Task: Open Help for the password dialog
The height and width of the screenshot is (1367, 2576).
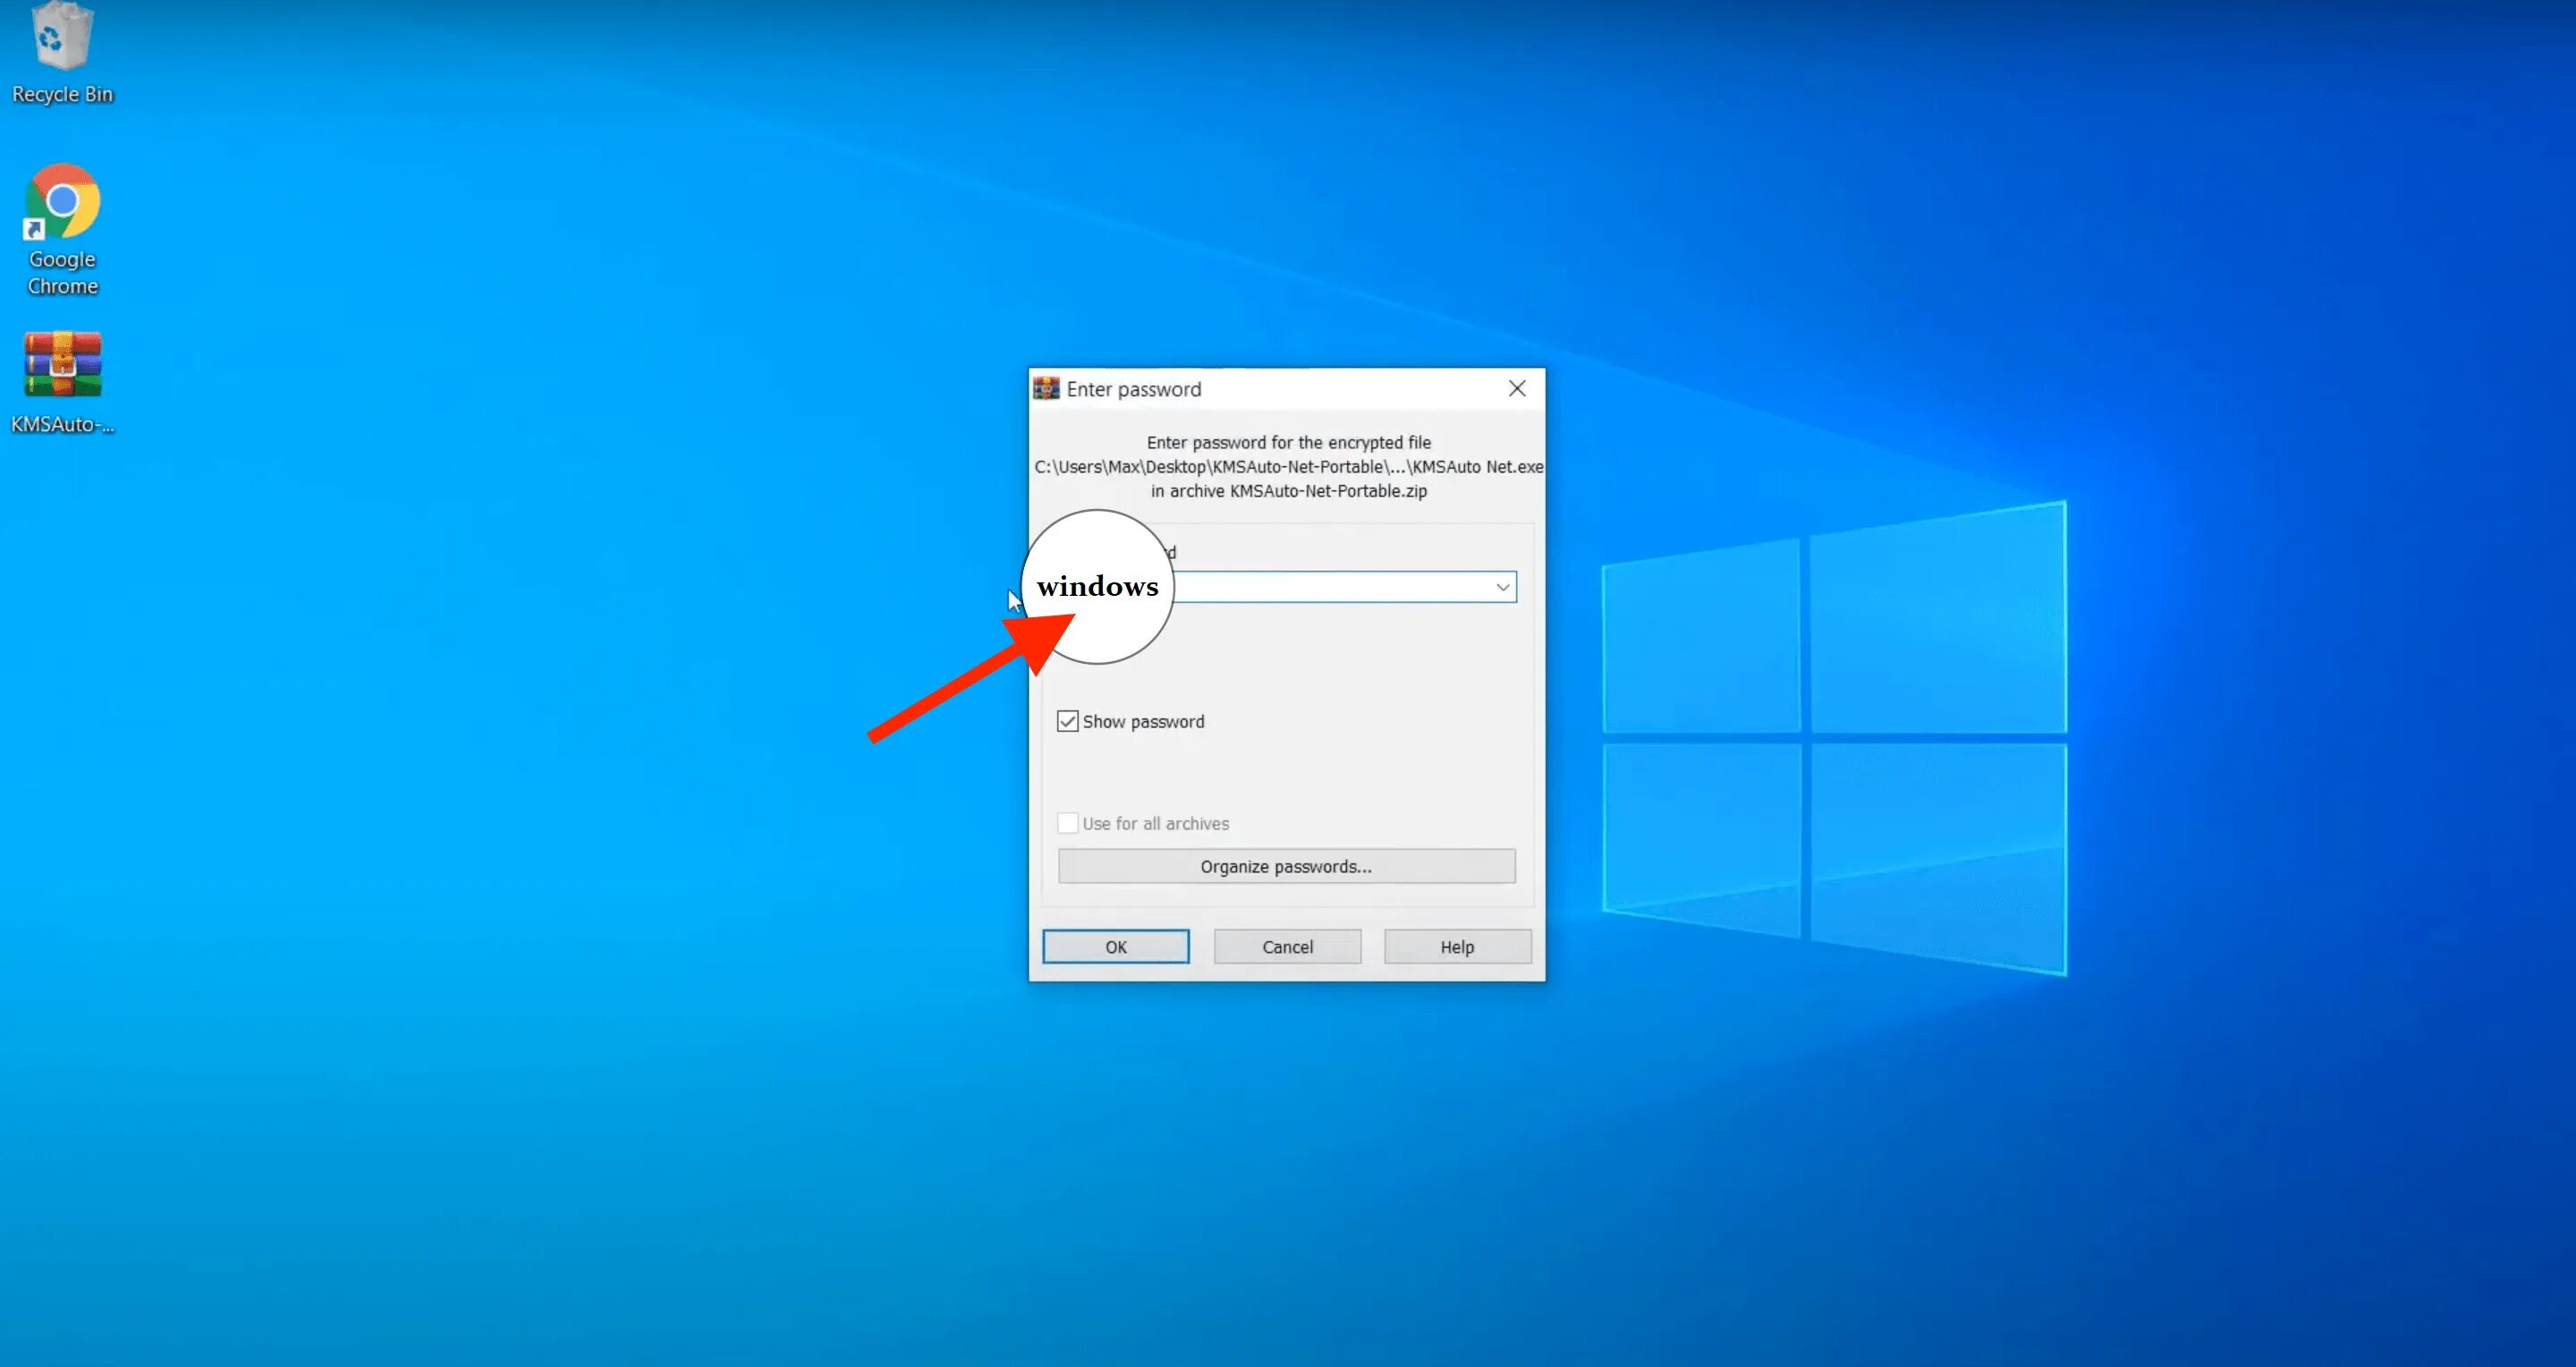Action: 1456,946
